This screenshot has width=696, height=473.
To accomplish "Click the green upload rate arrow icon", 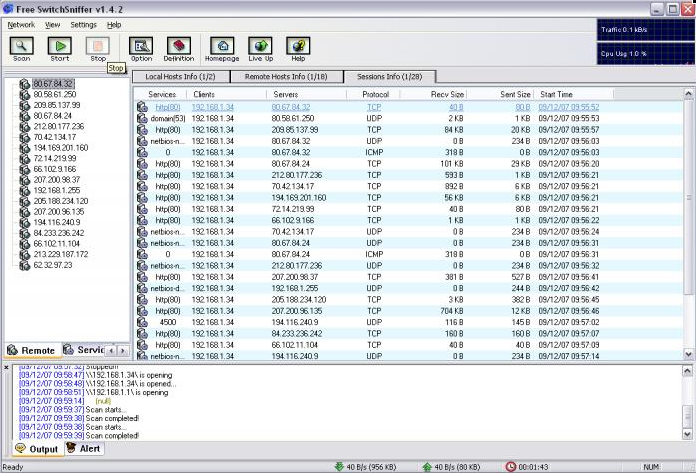I will pyautogui.click(x=427, y=467).
